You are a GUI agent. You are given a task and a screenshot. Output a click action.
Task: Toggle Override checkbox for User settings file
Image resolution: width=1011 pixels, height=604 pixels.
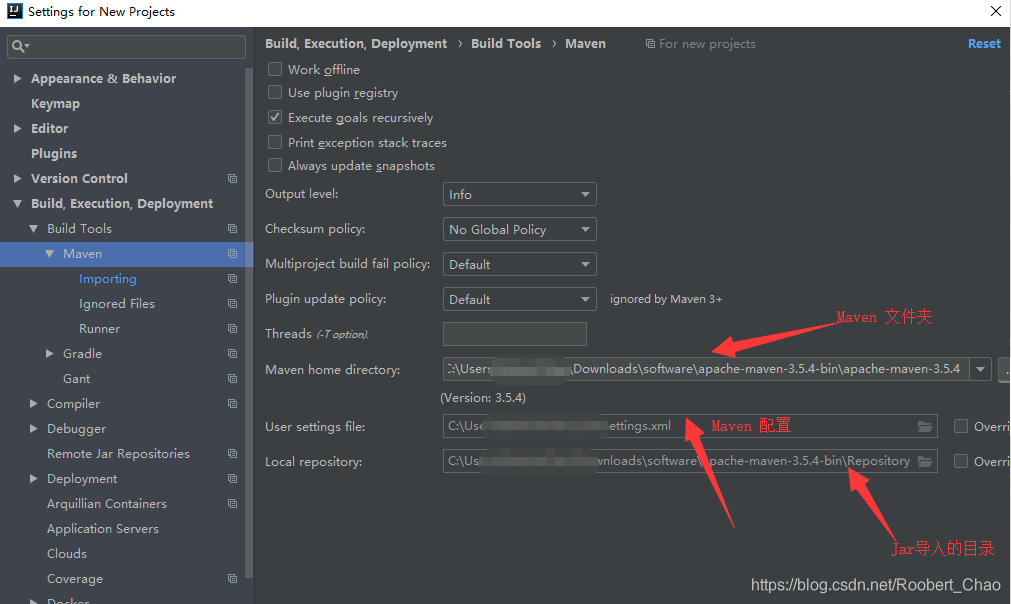(961, 426)
